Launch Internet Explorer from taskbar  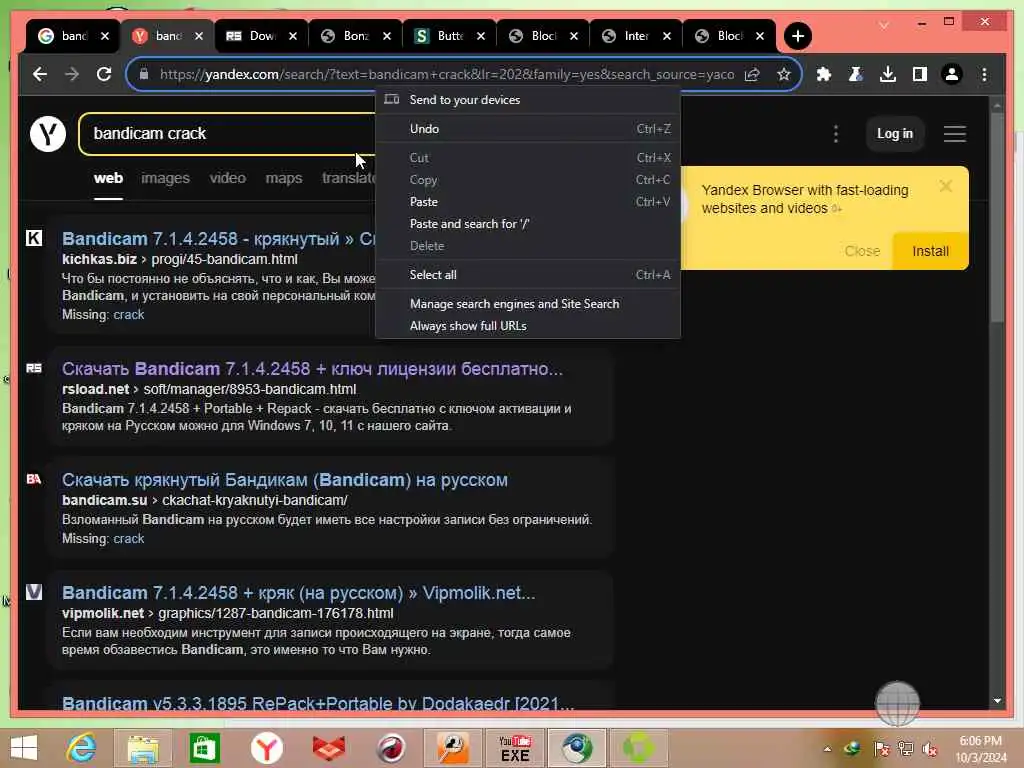82,748
